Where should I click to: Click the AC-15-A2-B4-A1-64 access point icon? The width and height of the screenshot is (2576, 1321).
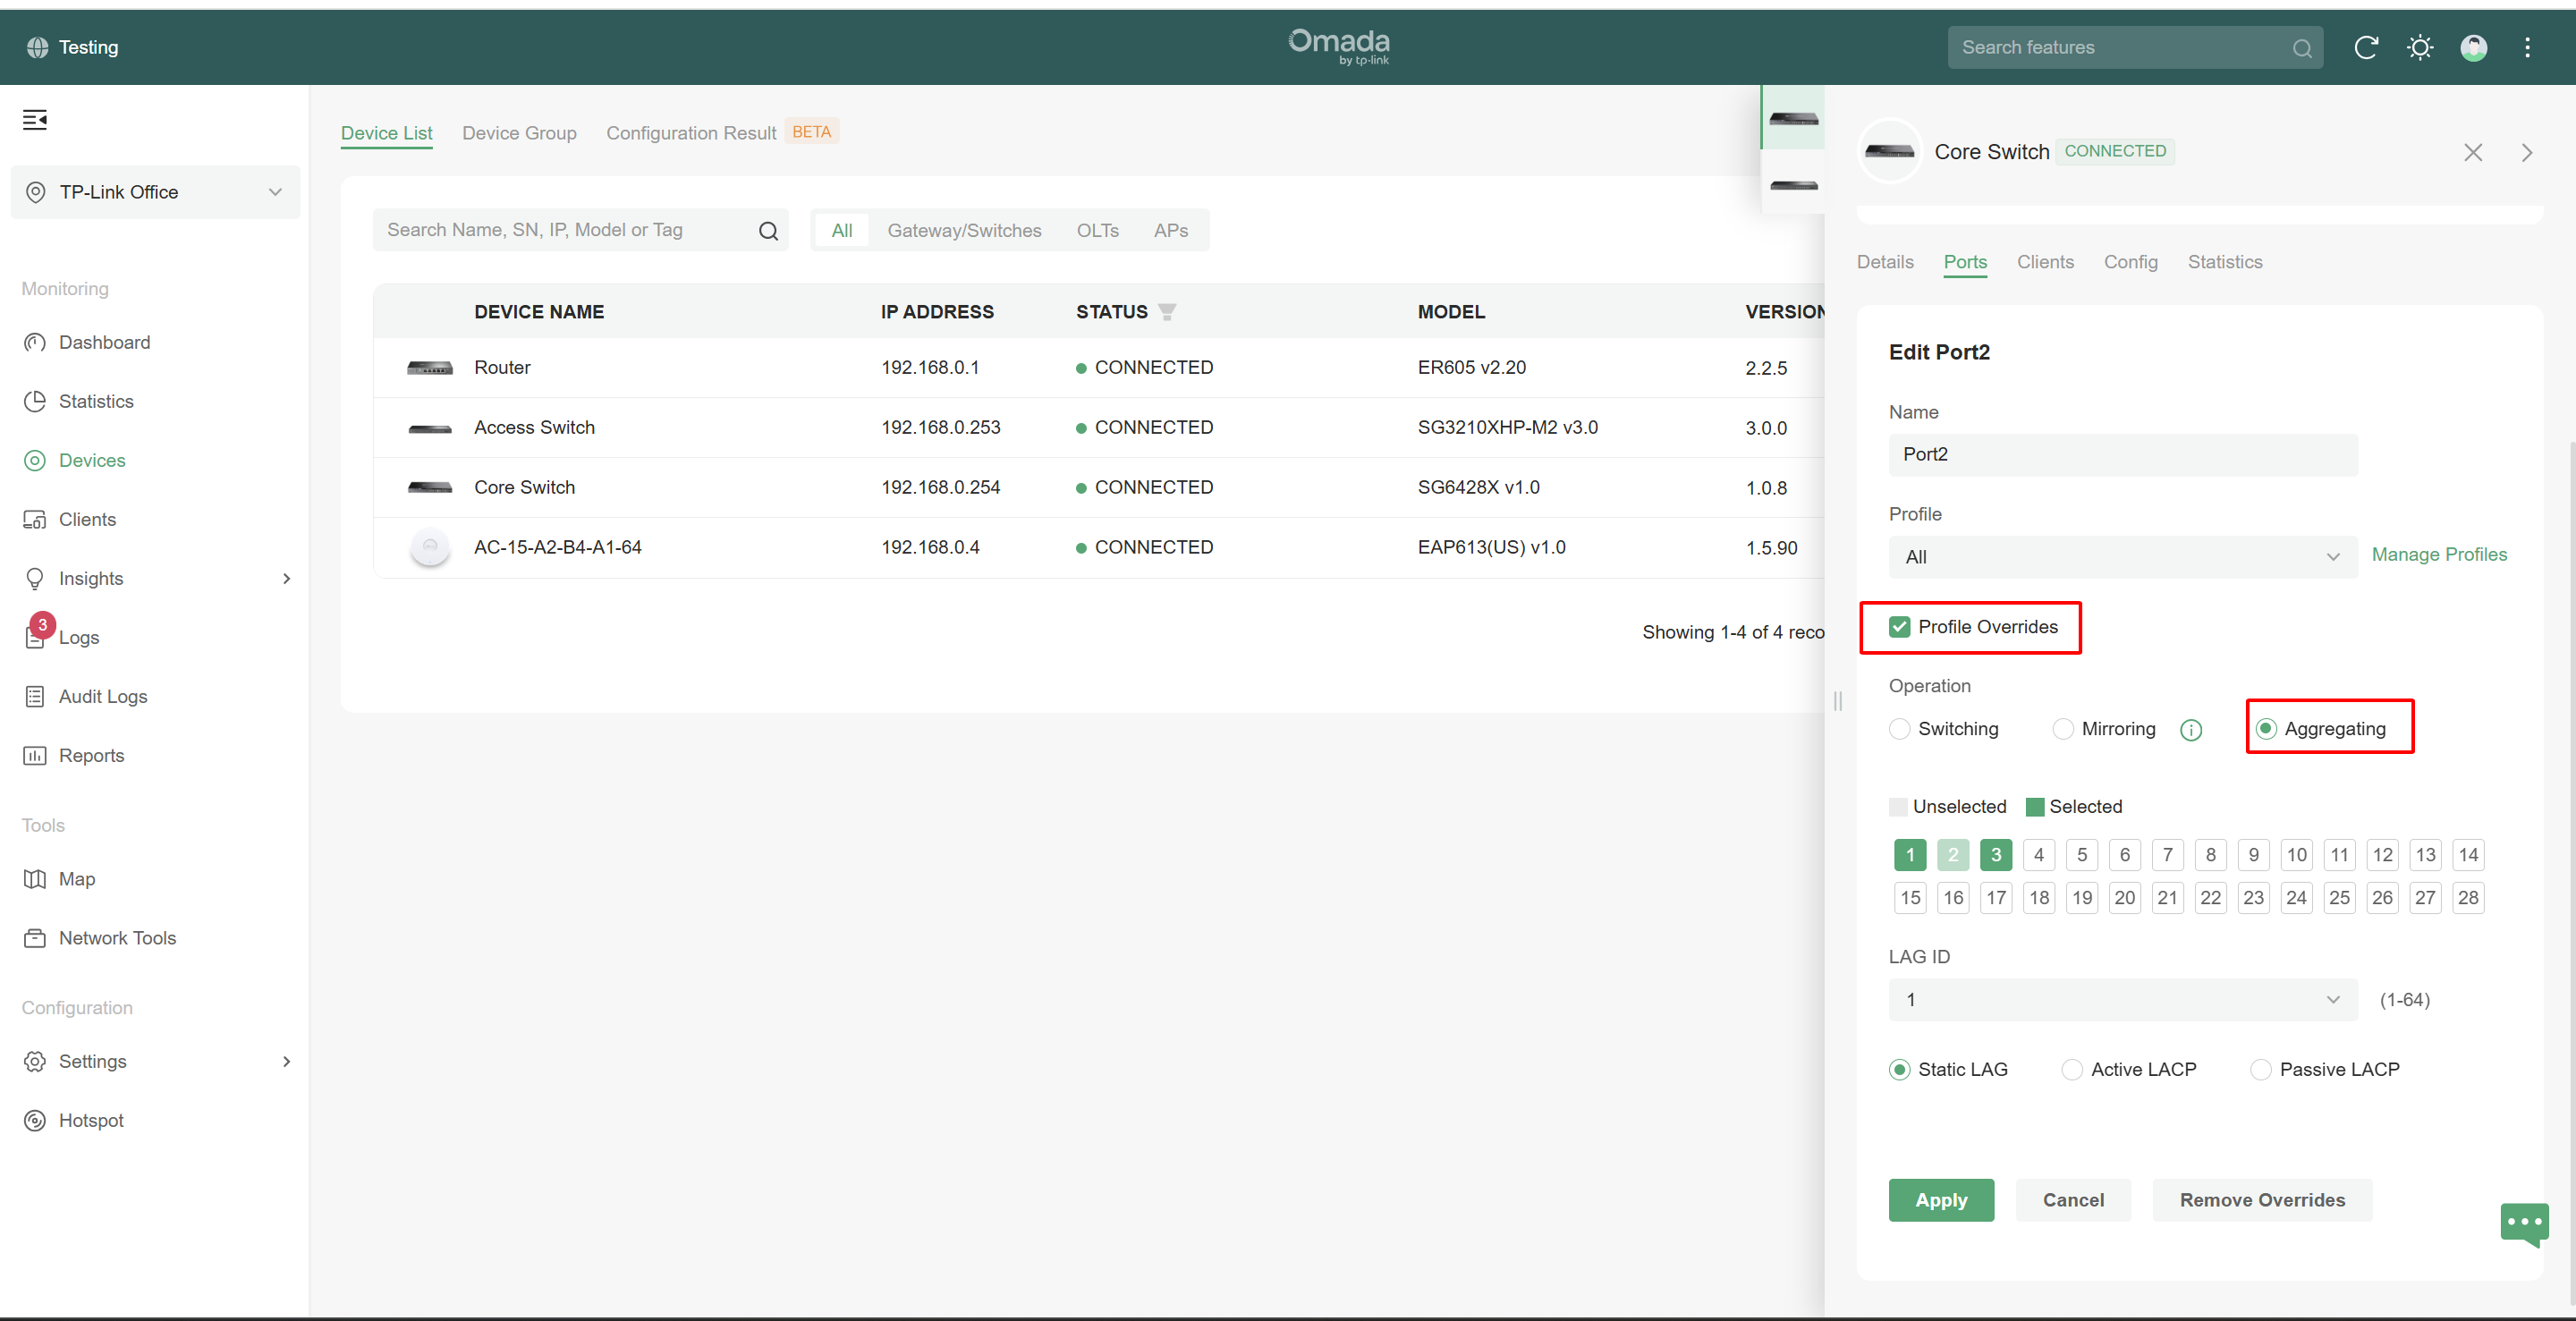[x=430, y=547]
